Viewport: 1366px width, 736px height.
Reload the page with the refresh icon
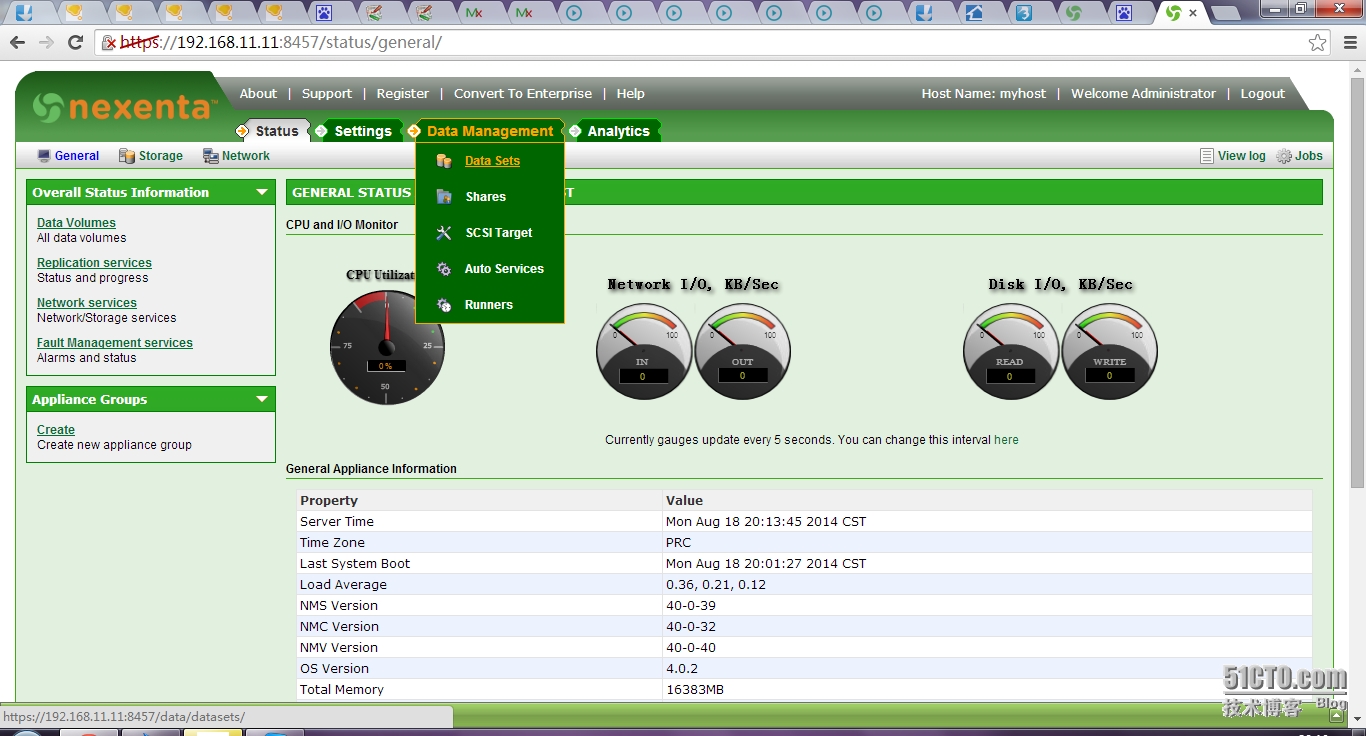click(75, 42)
